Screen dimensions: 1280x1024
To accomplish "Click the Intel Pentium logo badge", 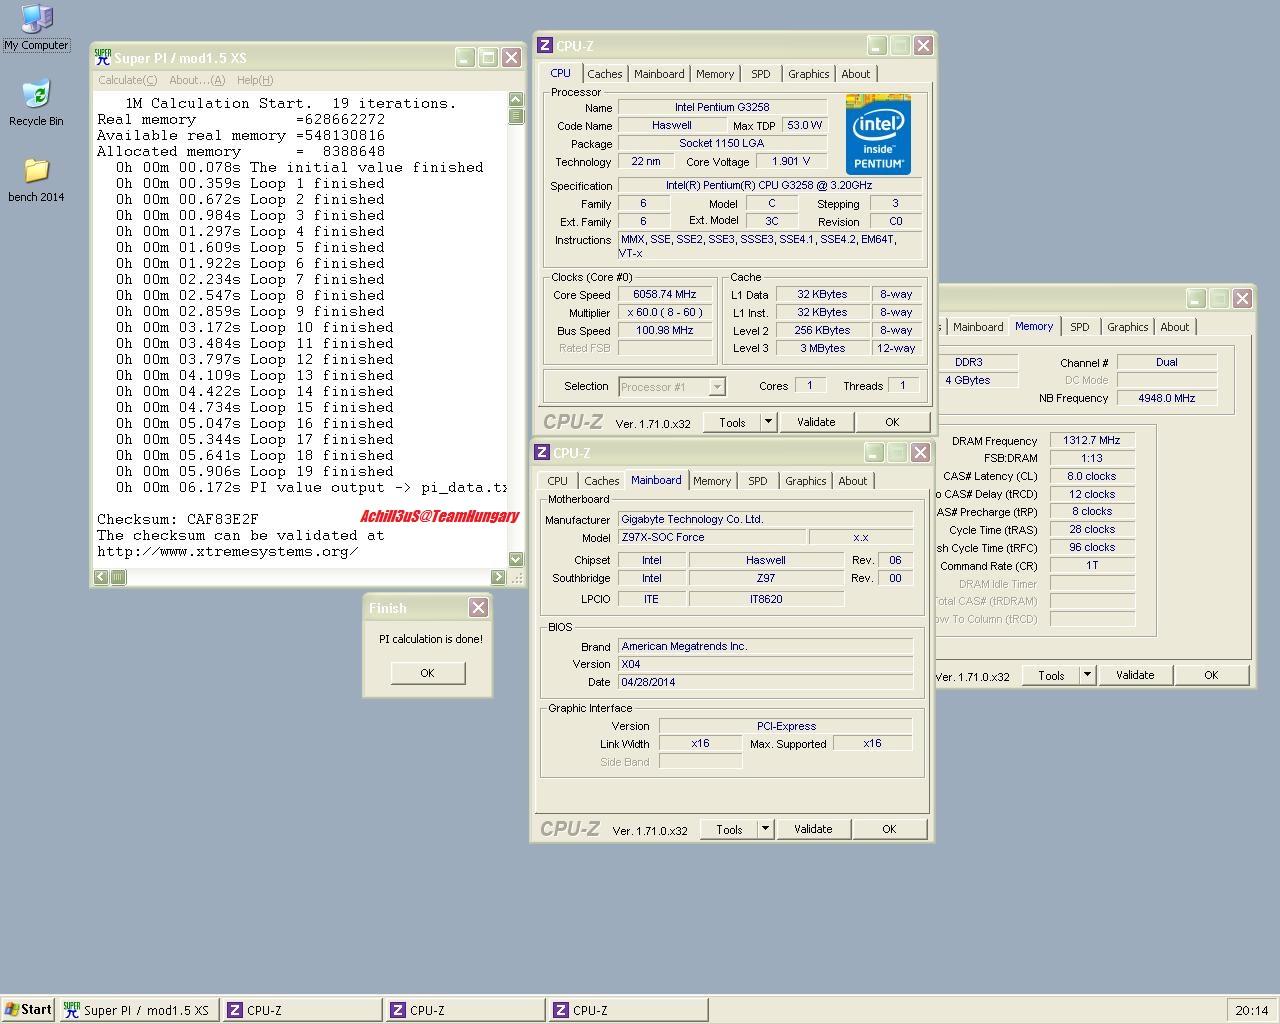I will point(878,134).
